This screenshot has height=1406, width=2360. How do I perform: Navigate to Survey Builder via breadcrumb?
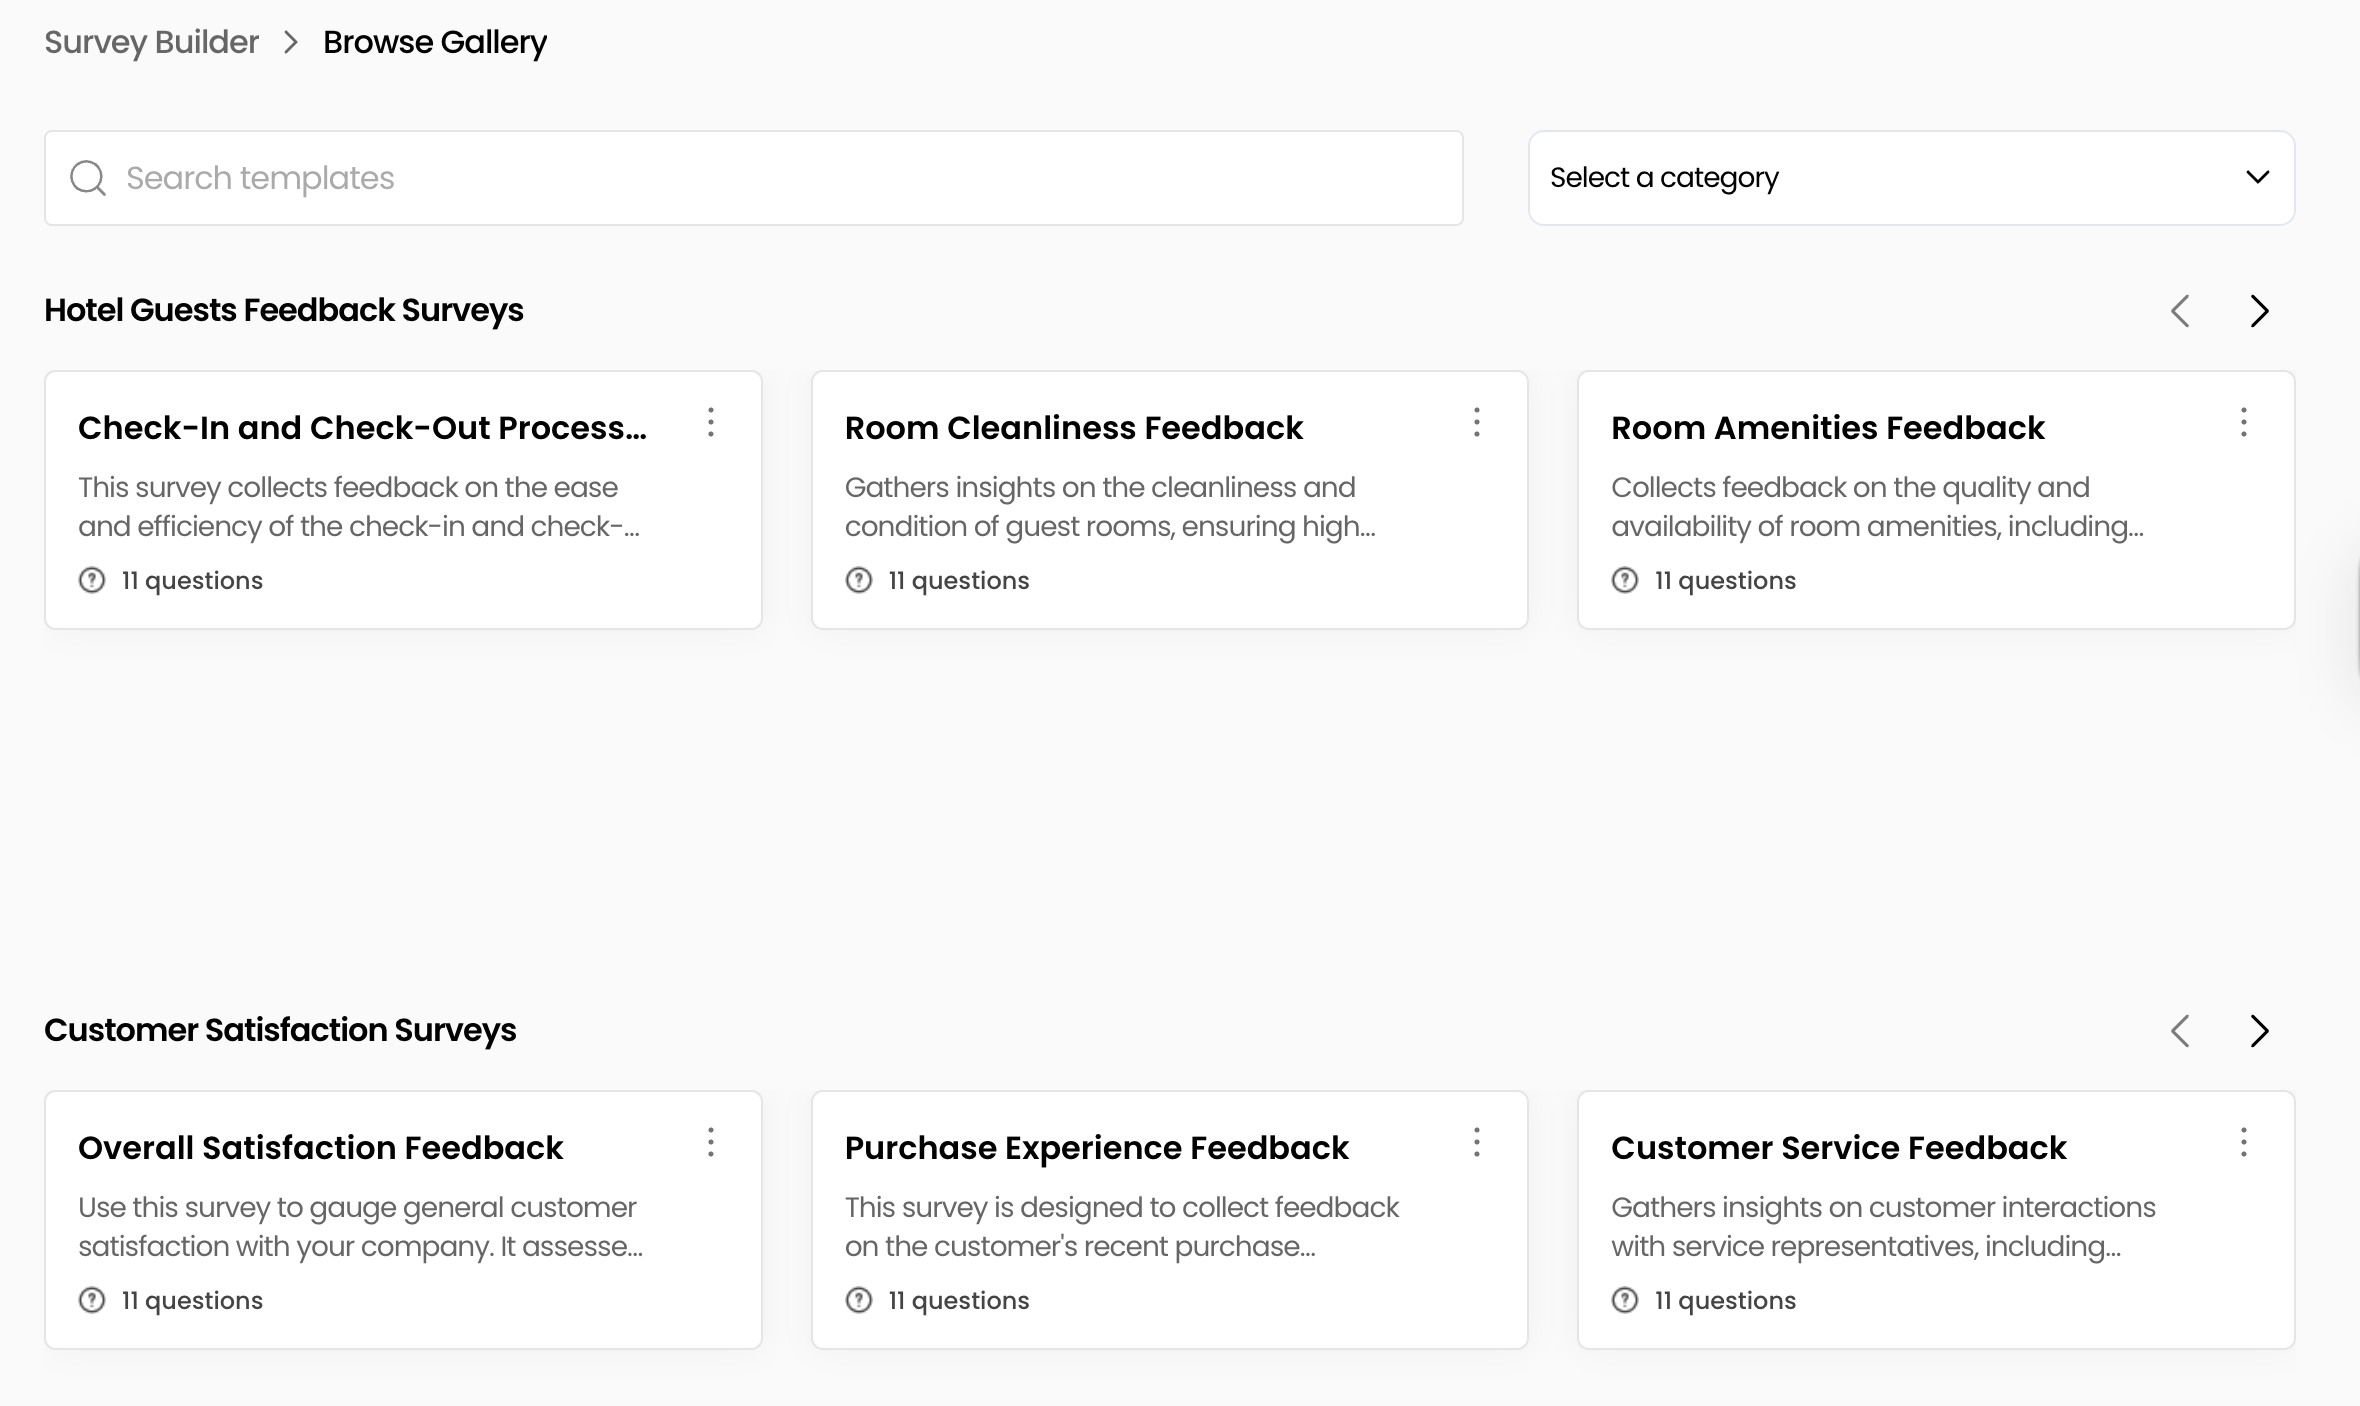click(150, 41)
